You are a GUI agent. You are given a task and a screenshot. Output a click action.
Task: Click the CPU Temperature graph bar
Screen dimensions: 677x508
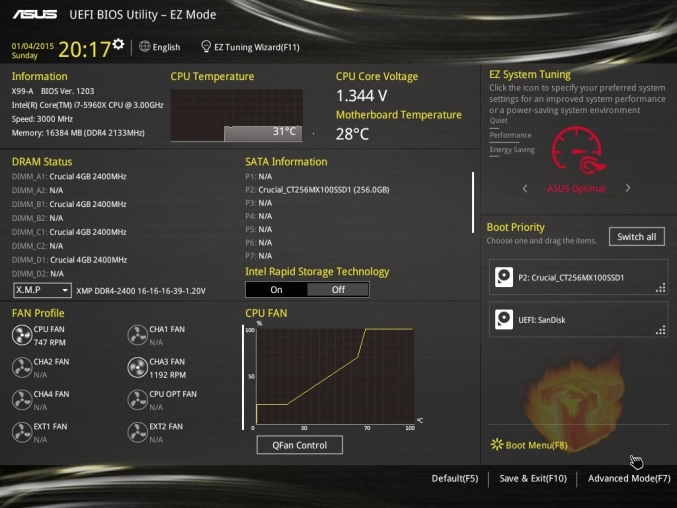point(263,133)
